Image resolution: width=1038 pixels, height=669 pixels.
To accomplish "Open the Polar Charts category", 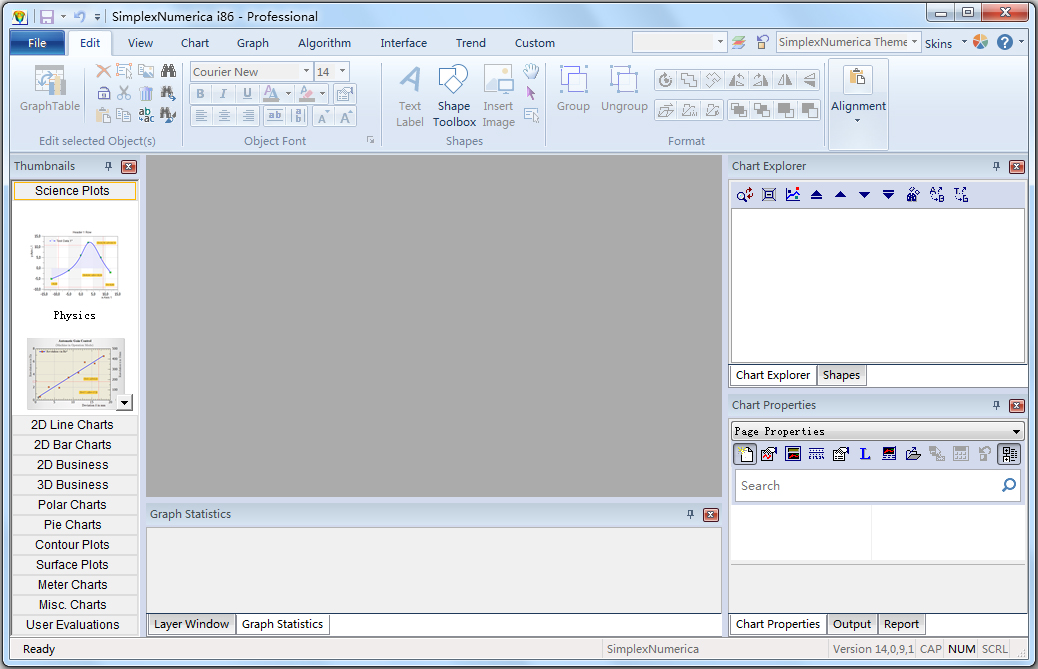I will pos(72,505).
